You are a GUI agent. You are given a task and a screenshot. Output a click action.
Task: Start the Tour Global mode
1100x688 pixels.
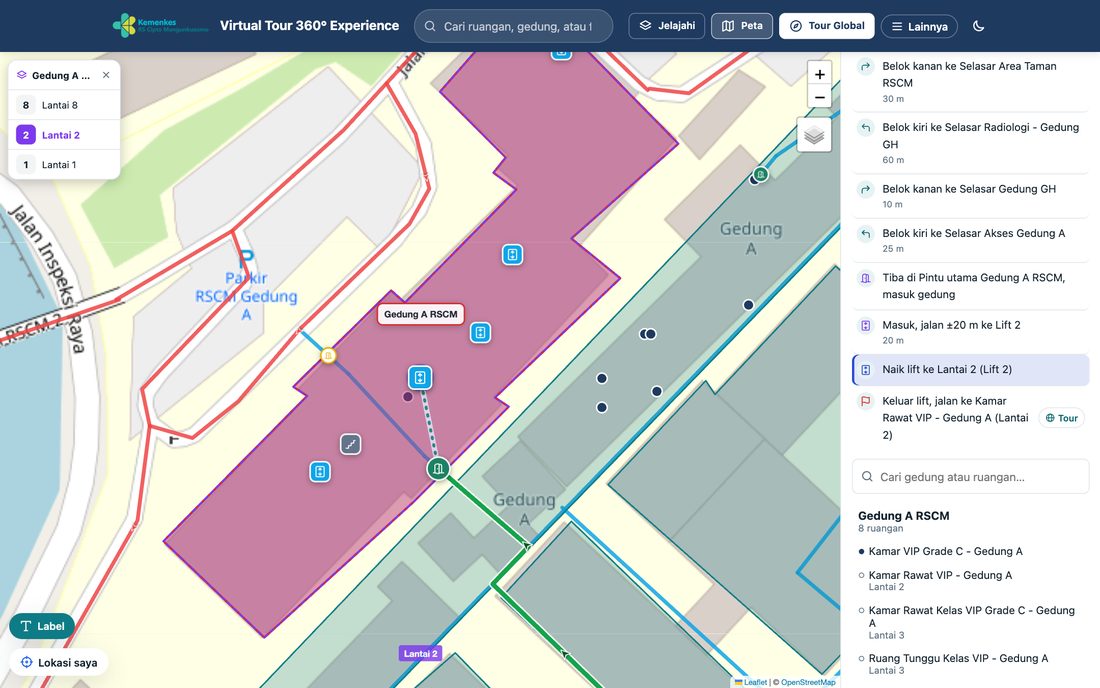826,26
